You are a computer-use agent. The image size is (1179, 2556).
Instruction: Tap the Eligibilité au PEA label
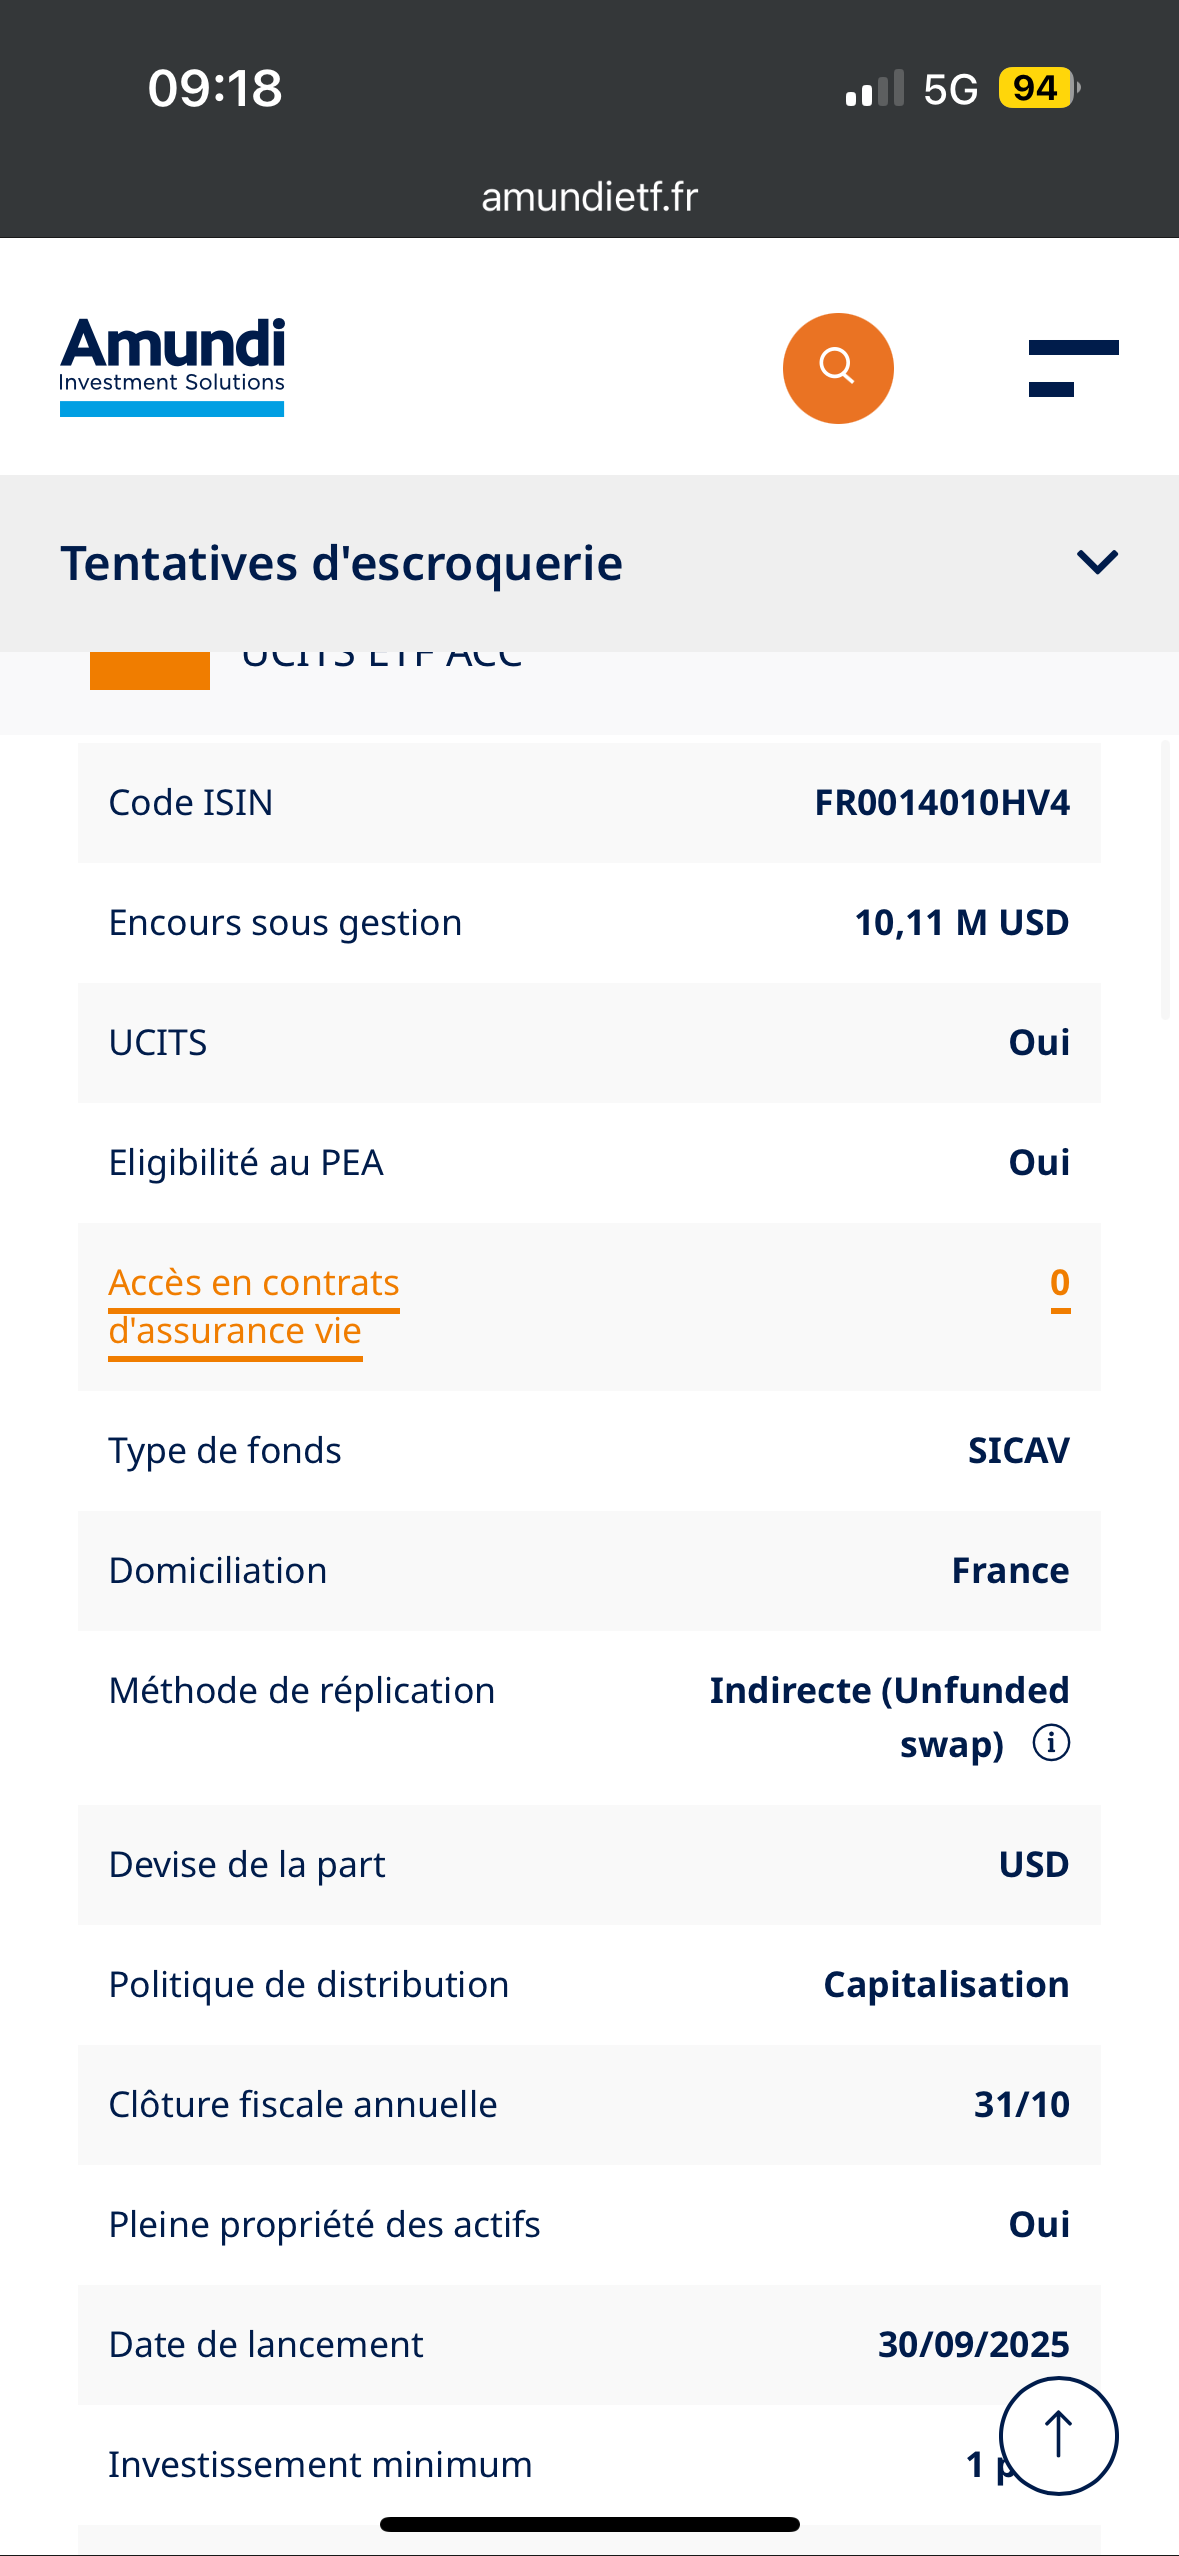(246, 1163)
